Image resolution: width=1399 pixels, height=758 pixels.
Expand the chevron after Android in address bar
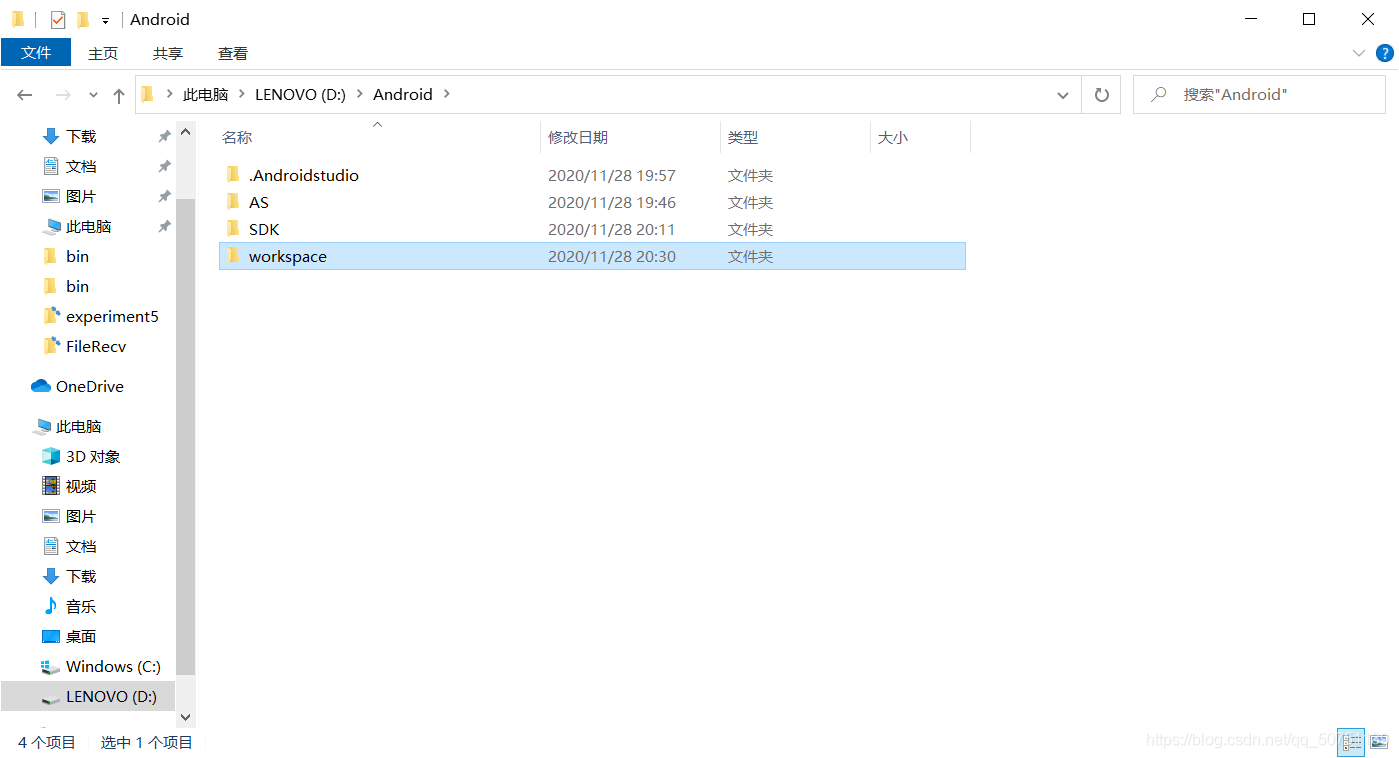pyautogui.click(x=446, y=94)
